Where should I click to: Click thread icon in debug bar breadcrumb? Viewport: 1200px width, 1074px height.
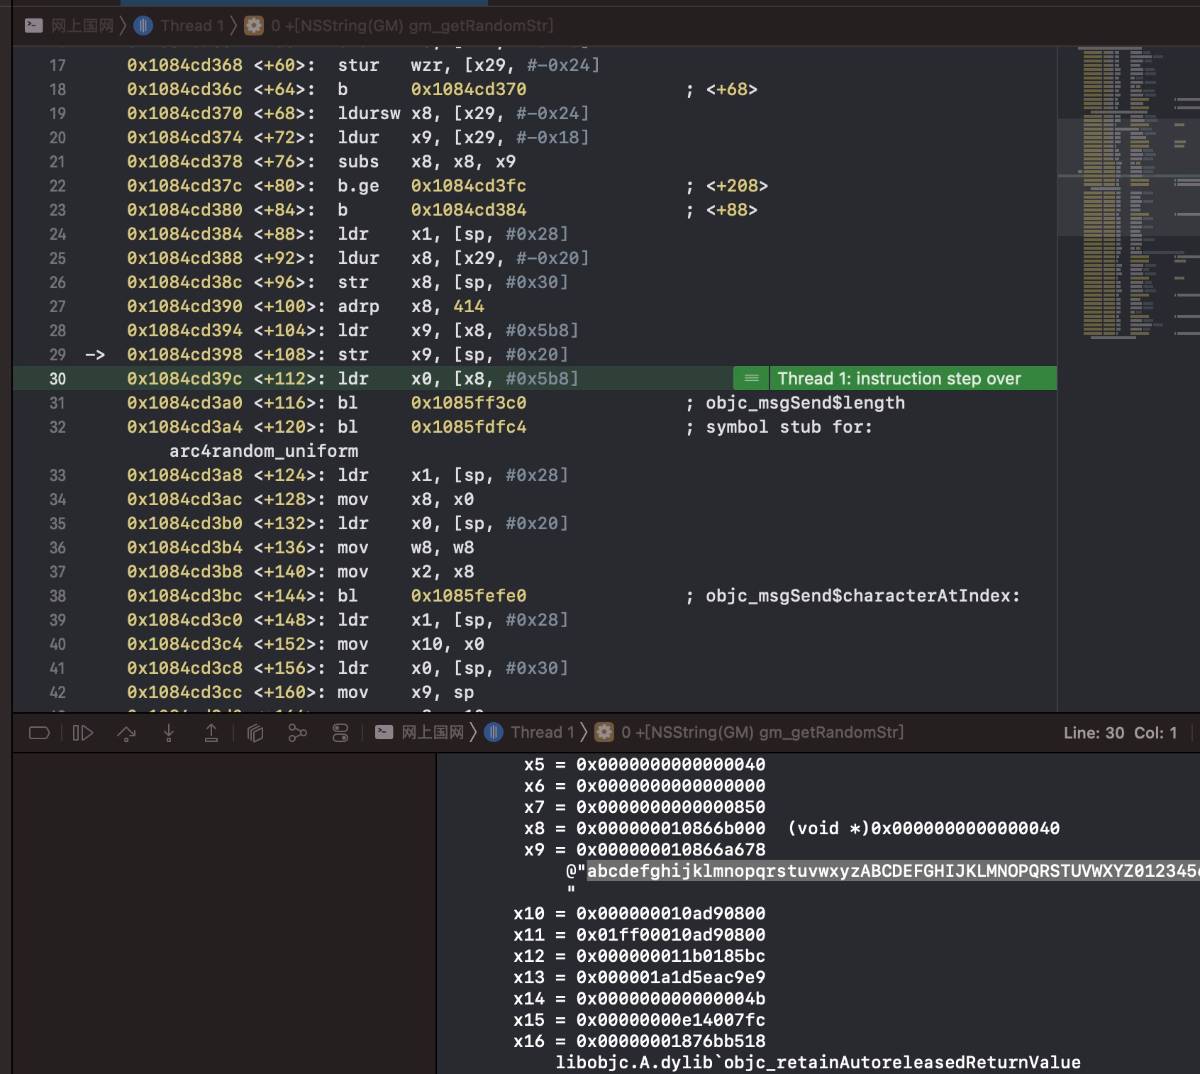coord(493,732)
